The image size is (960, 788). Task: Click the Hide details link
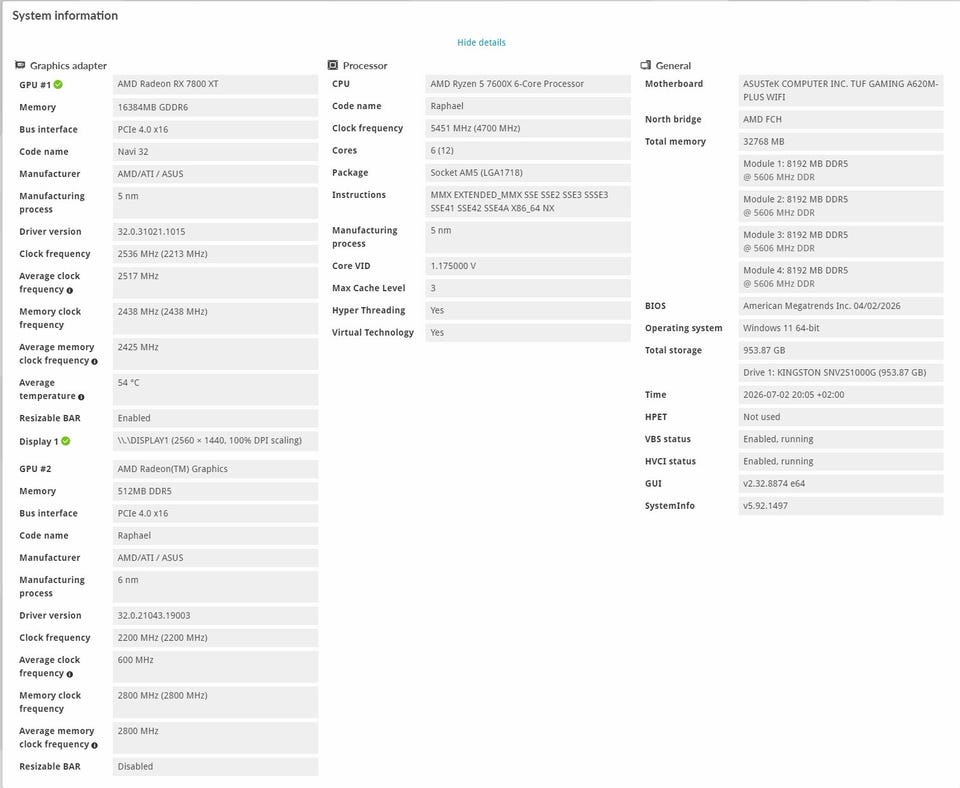point(481,42)
